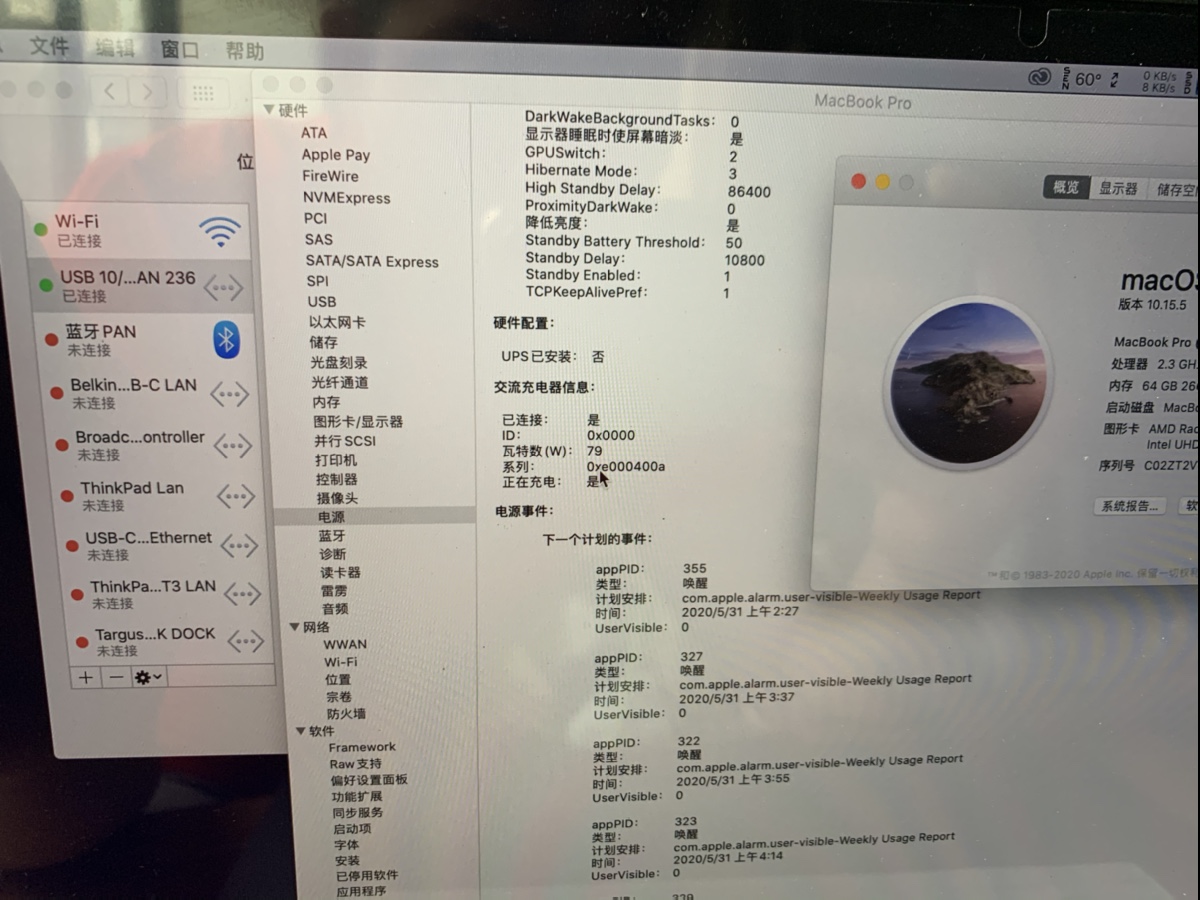Open Creative Cloud menu bar icon
The height and width of the screenshot is (900, 1200).
[x=1040, y=77]
